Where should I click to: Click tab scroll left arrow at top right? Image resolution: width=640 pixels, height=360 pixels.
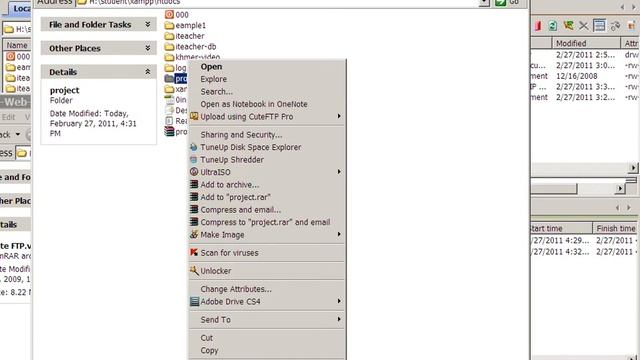click(622, 7)
